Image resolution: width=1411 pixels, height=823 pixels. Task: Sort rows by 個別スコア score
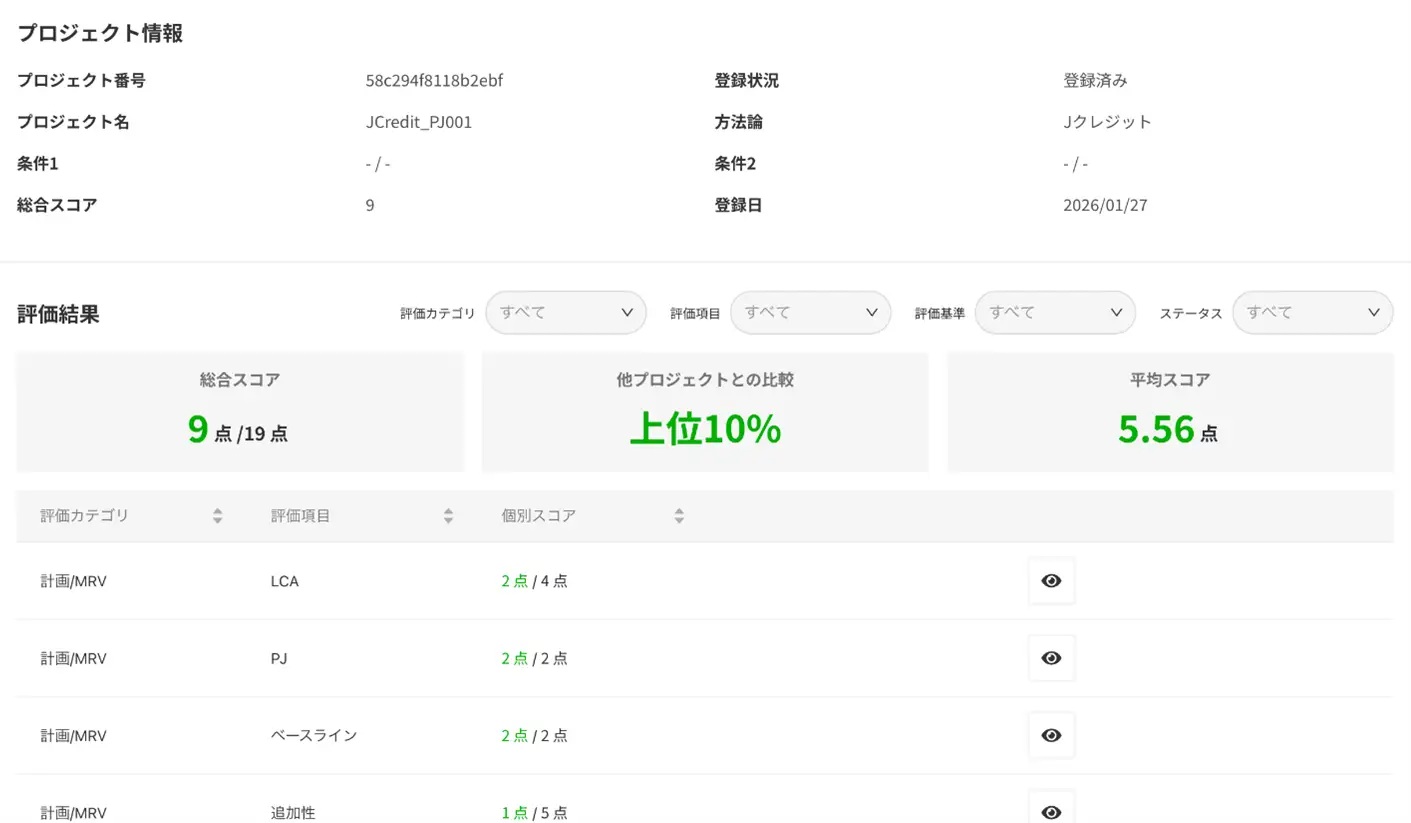point(678,515)
